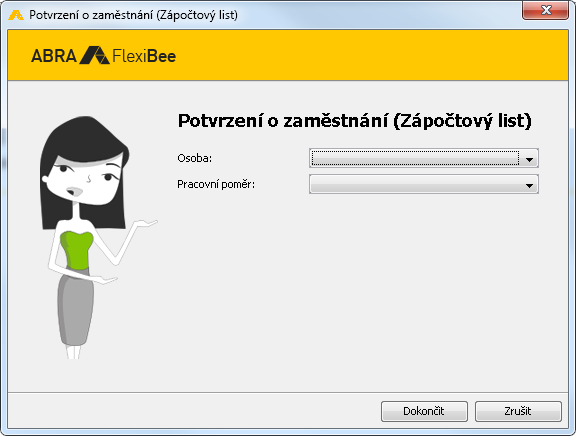
Task: Click the ABRA text in the logo
Action: click(54, 56)
